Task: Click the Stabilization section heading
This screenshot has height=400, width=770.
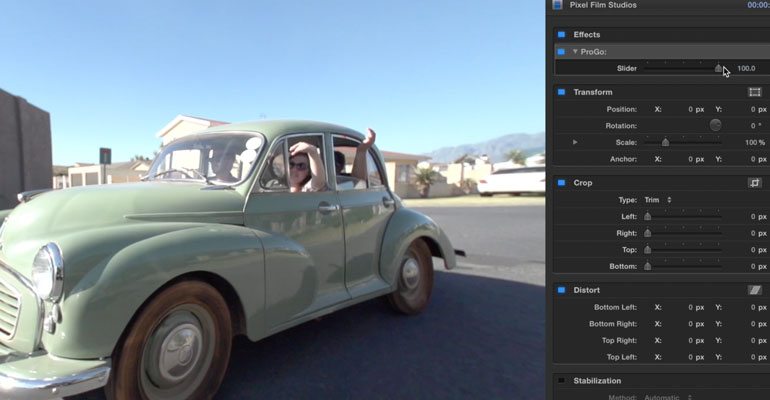Action: pos(597,381)
